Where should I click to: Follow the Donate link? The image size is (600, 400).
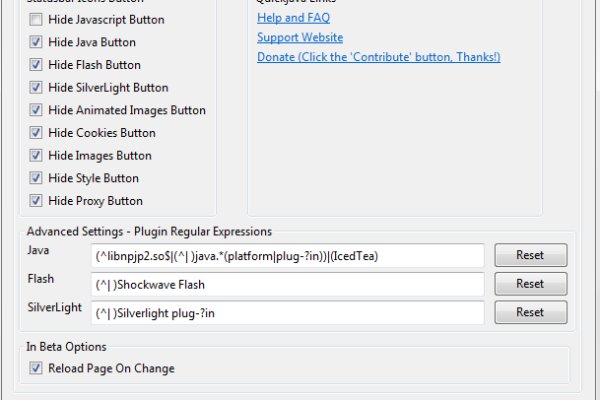tap(378, 57)
